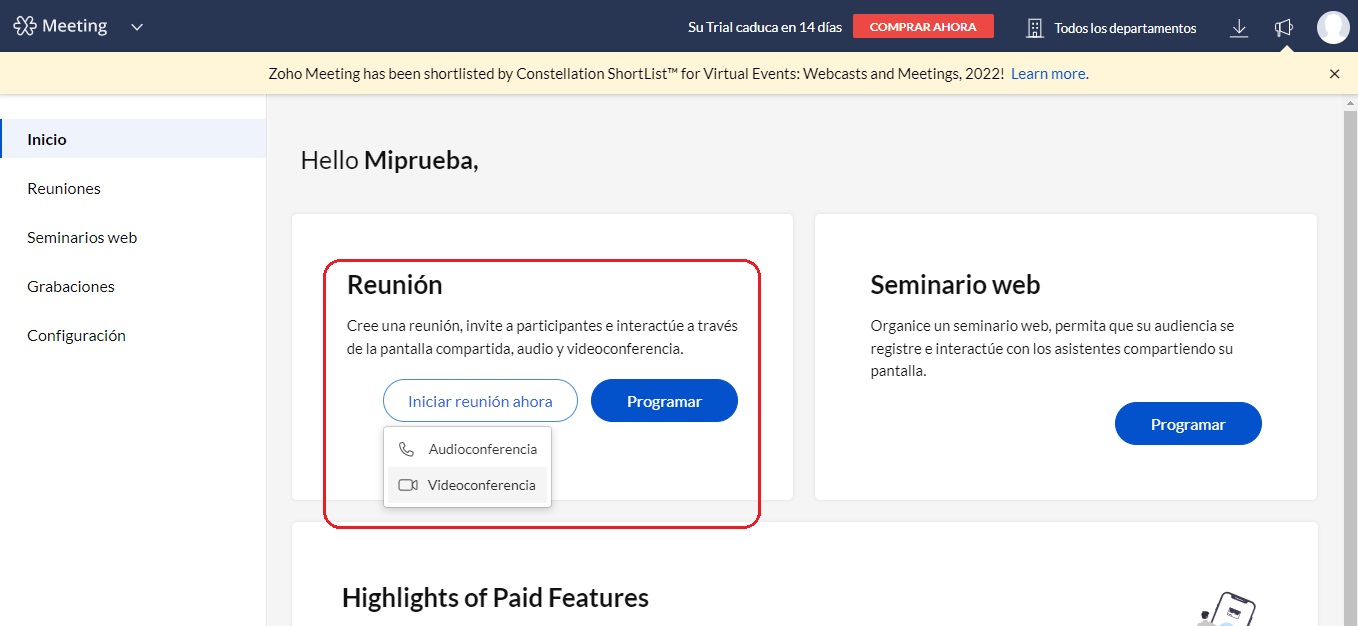Select Todos los departamentos
Viewport: 1358px width, 626px height.
(x=1125, y=28)
